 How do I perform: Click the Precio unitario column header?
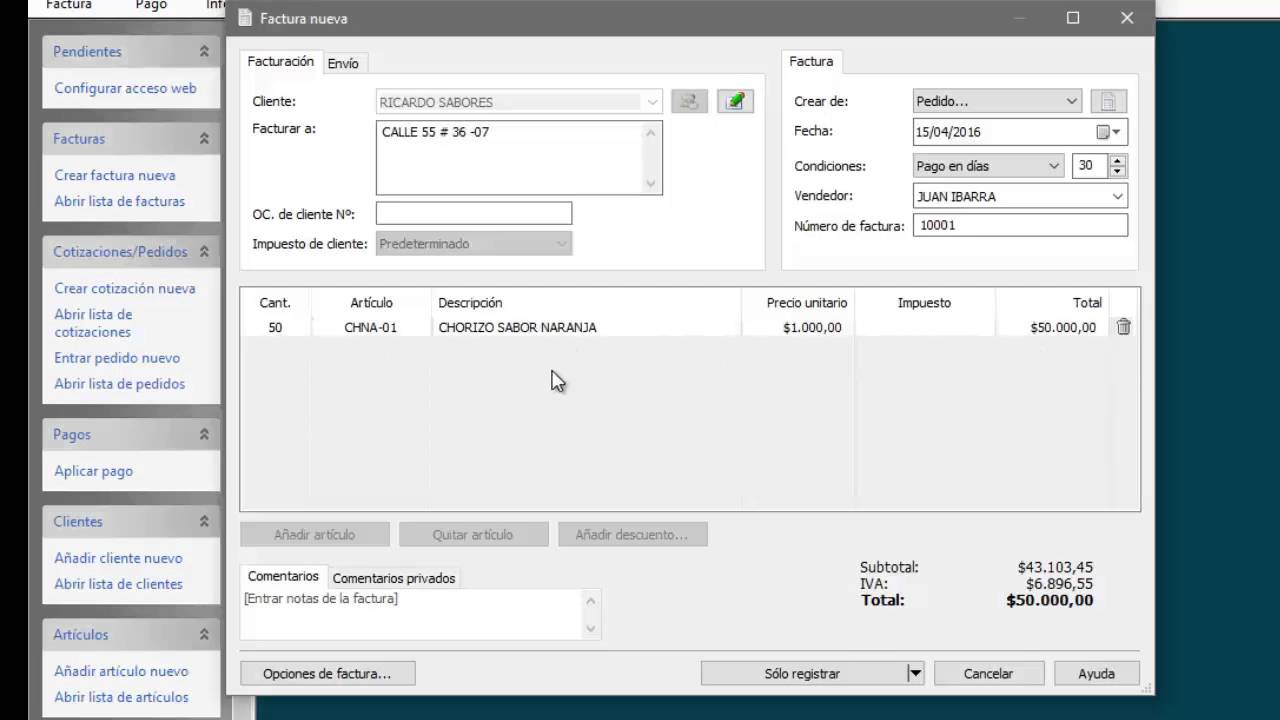tap(798, 302)
